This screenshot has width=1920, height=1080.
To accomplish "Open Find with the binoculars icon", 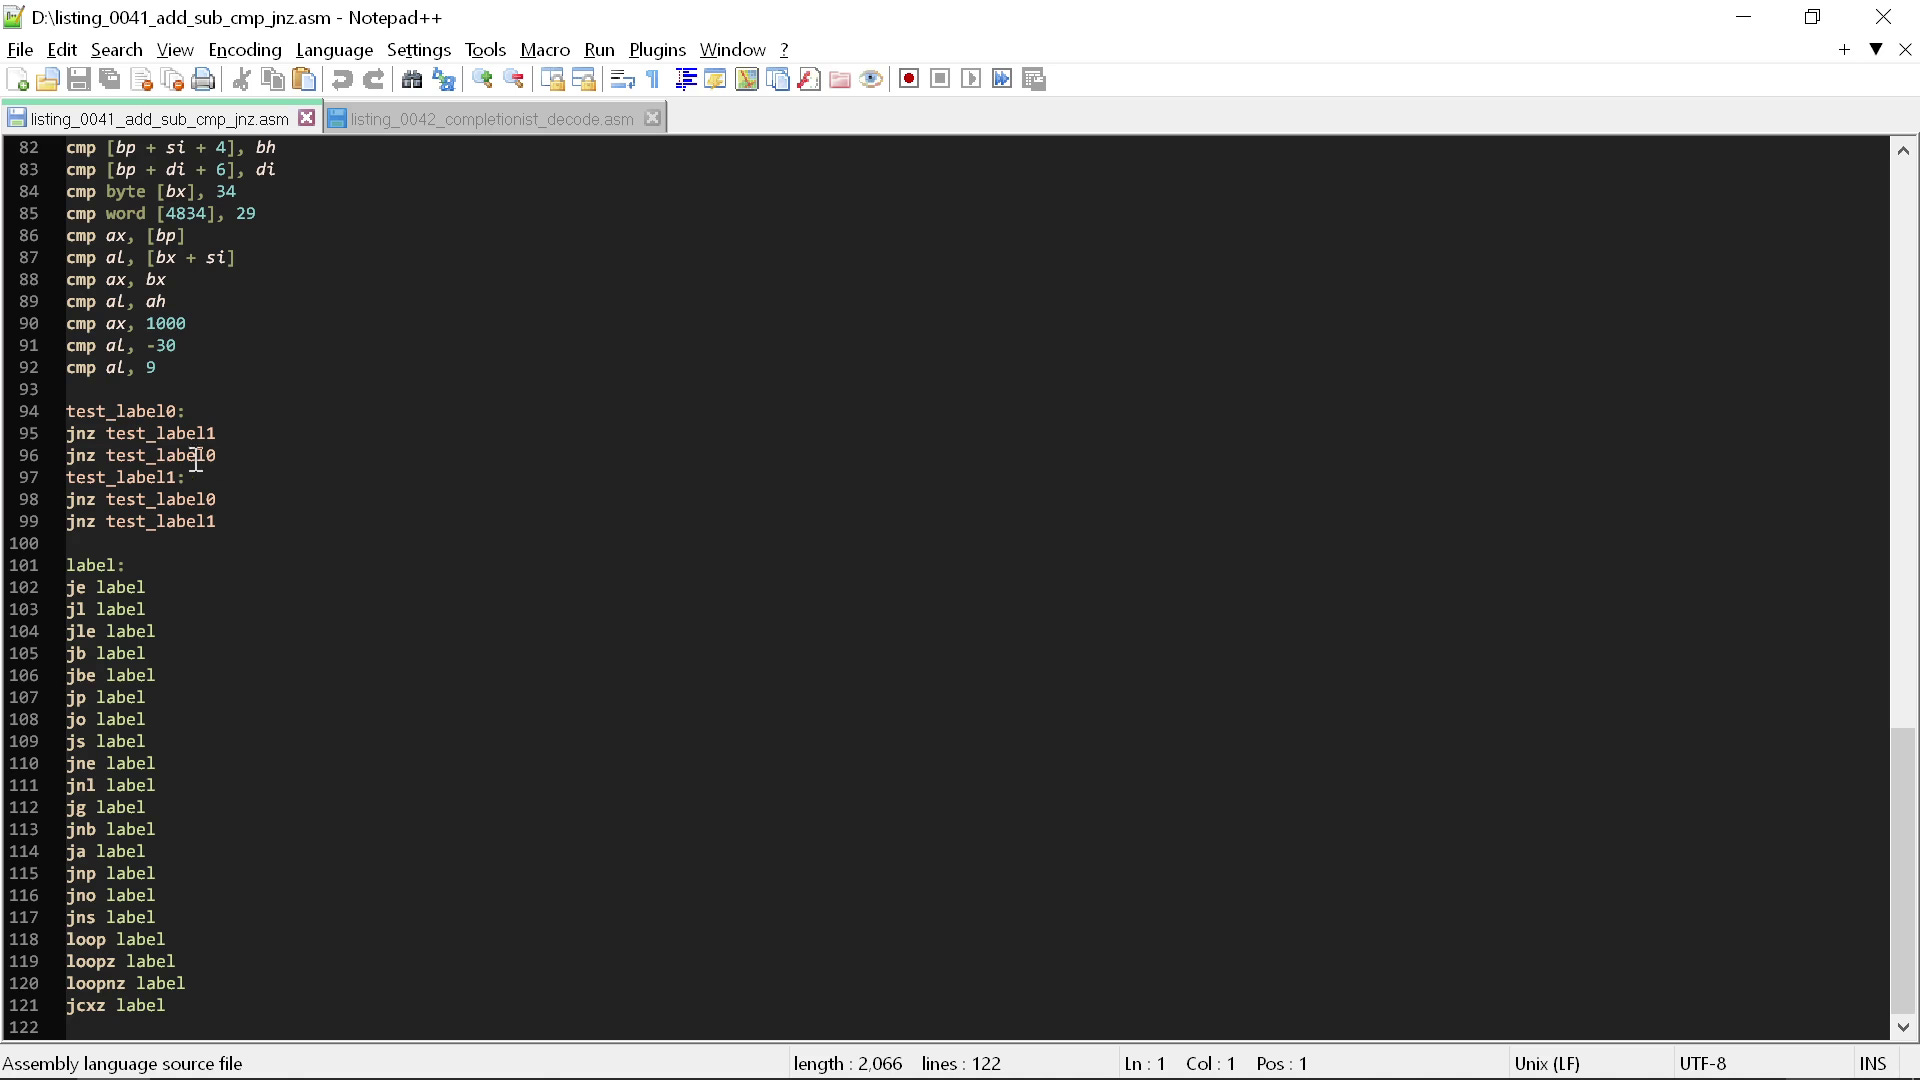I will pos(411,80).
